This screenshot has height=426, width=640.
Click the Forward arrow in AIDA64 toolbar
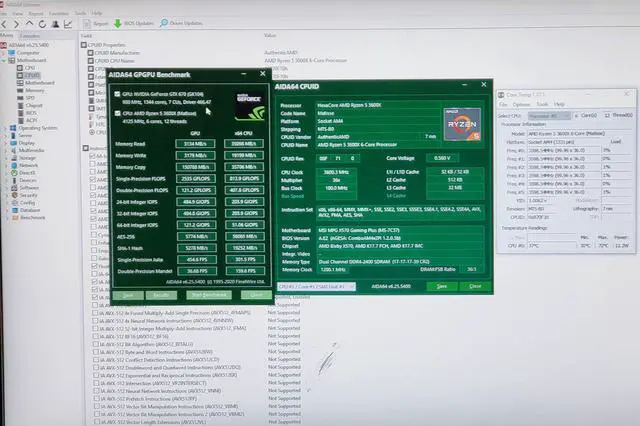pos(16,24)
